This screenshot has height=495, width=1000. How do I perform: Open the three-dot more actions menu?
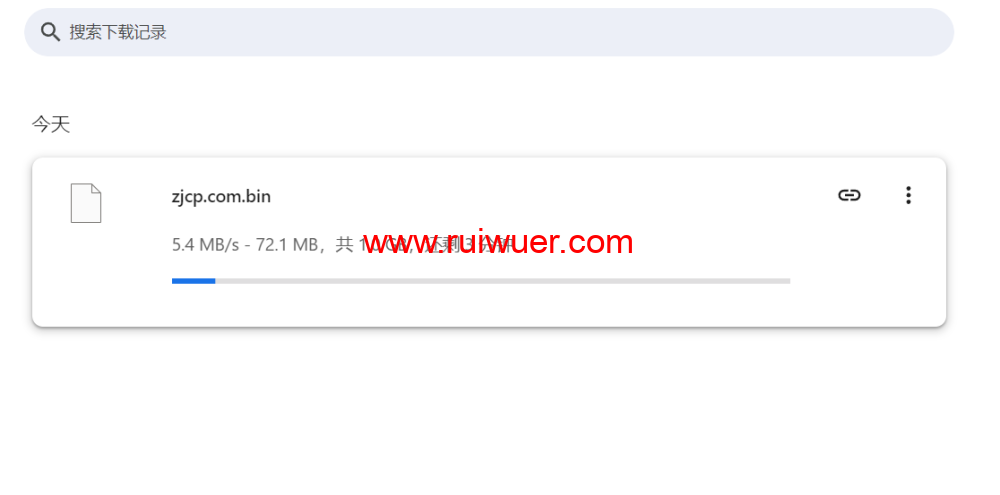[908, 195]
